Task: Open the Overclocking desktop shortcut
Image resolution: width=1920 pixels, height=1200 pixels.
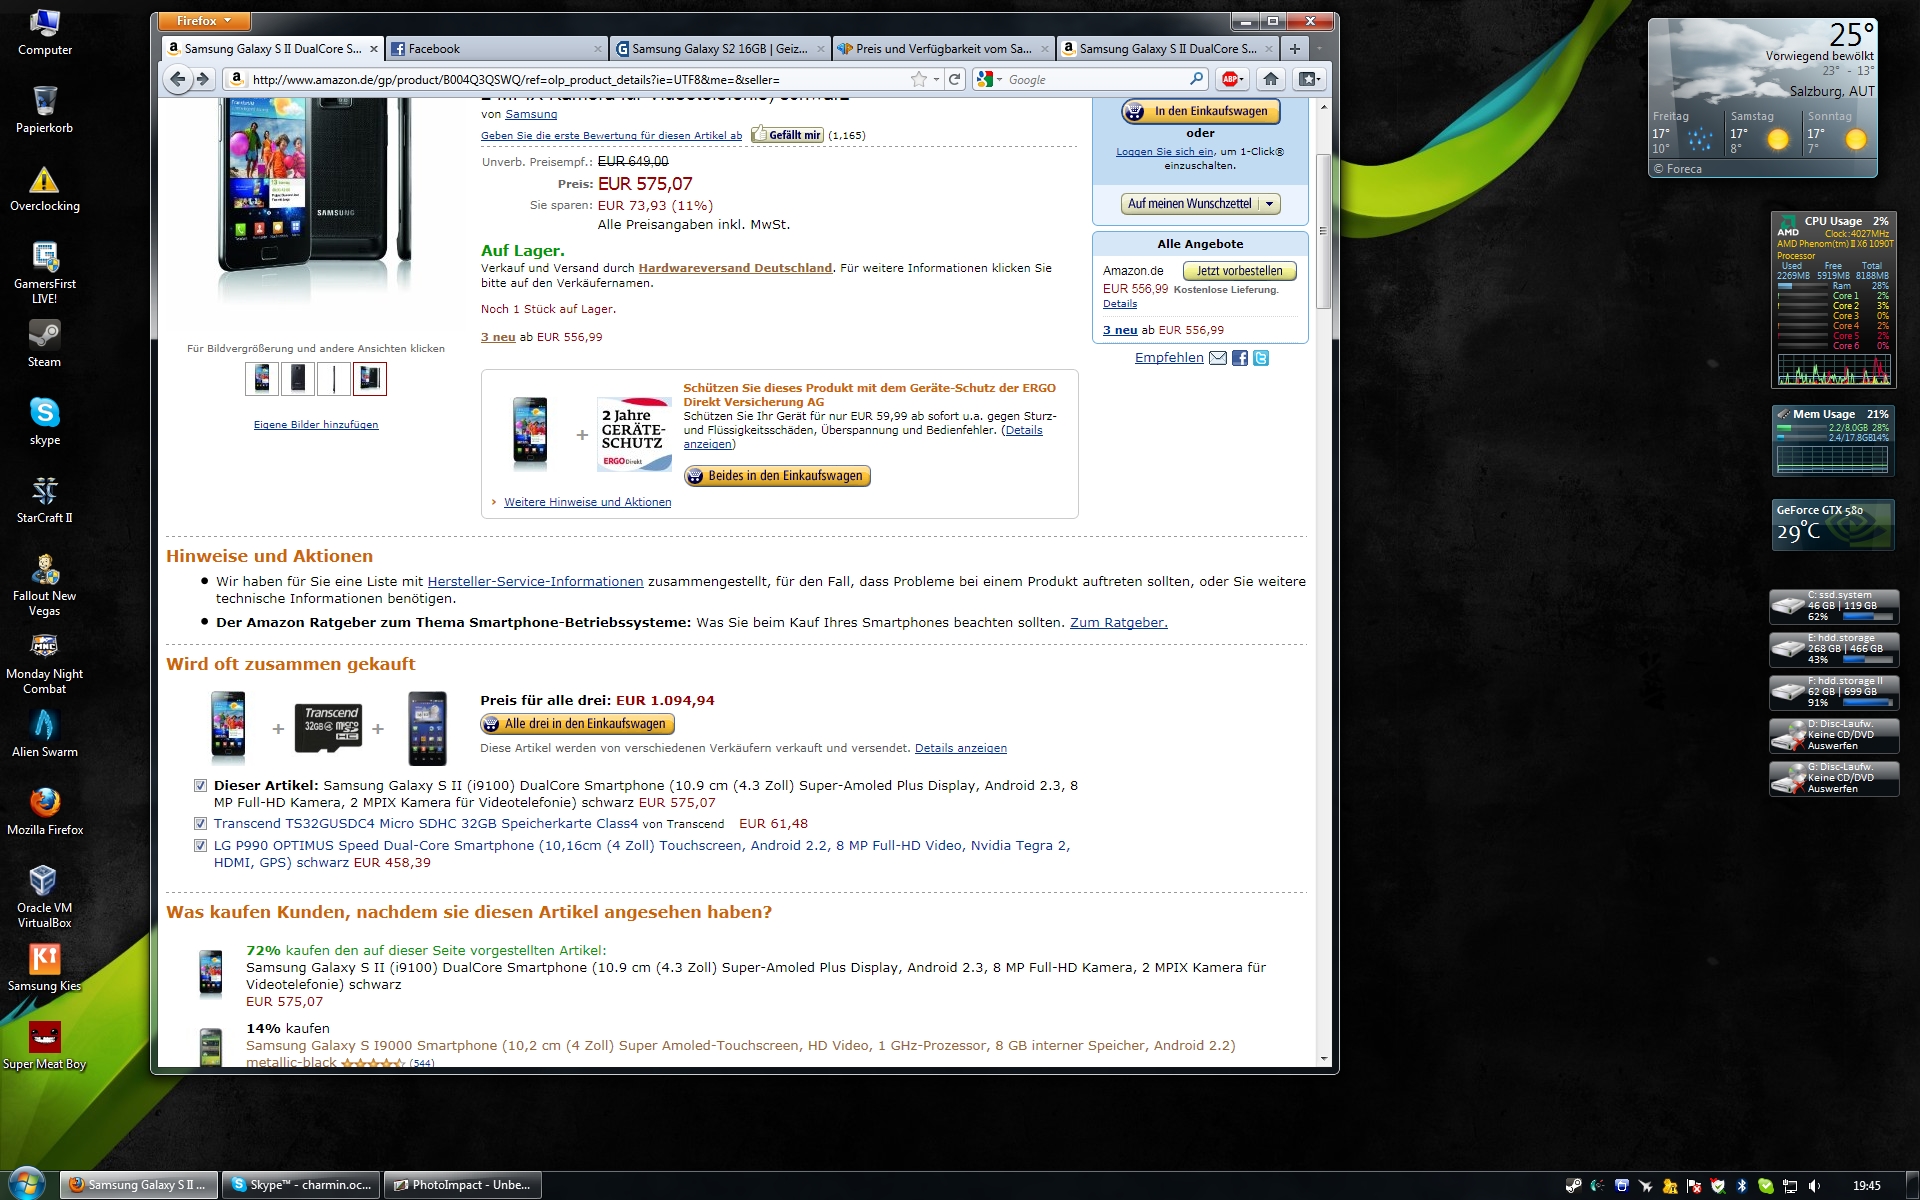Action: (x=44, y=189)
